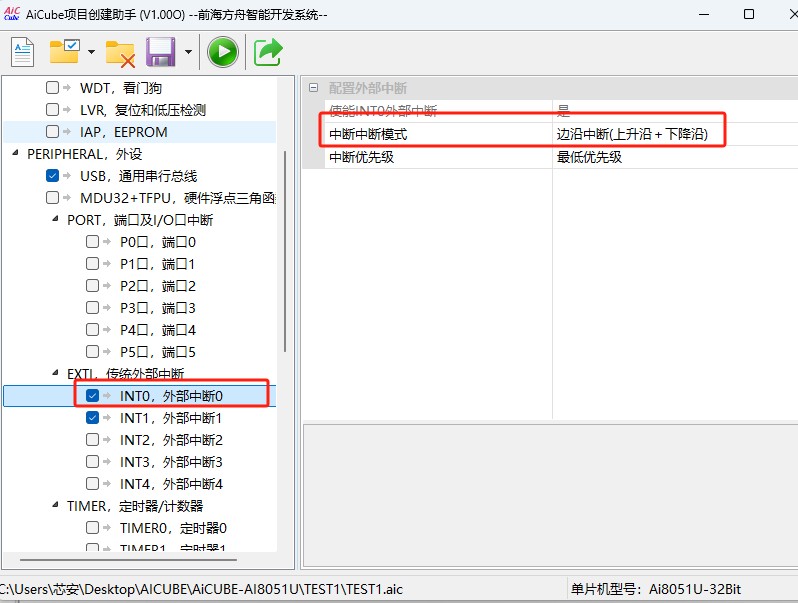Viewport: 798px width, 603px height.
Task: Click the tree panel vertical scrollbar
Action: point(285,251)
